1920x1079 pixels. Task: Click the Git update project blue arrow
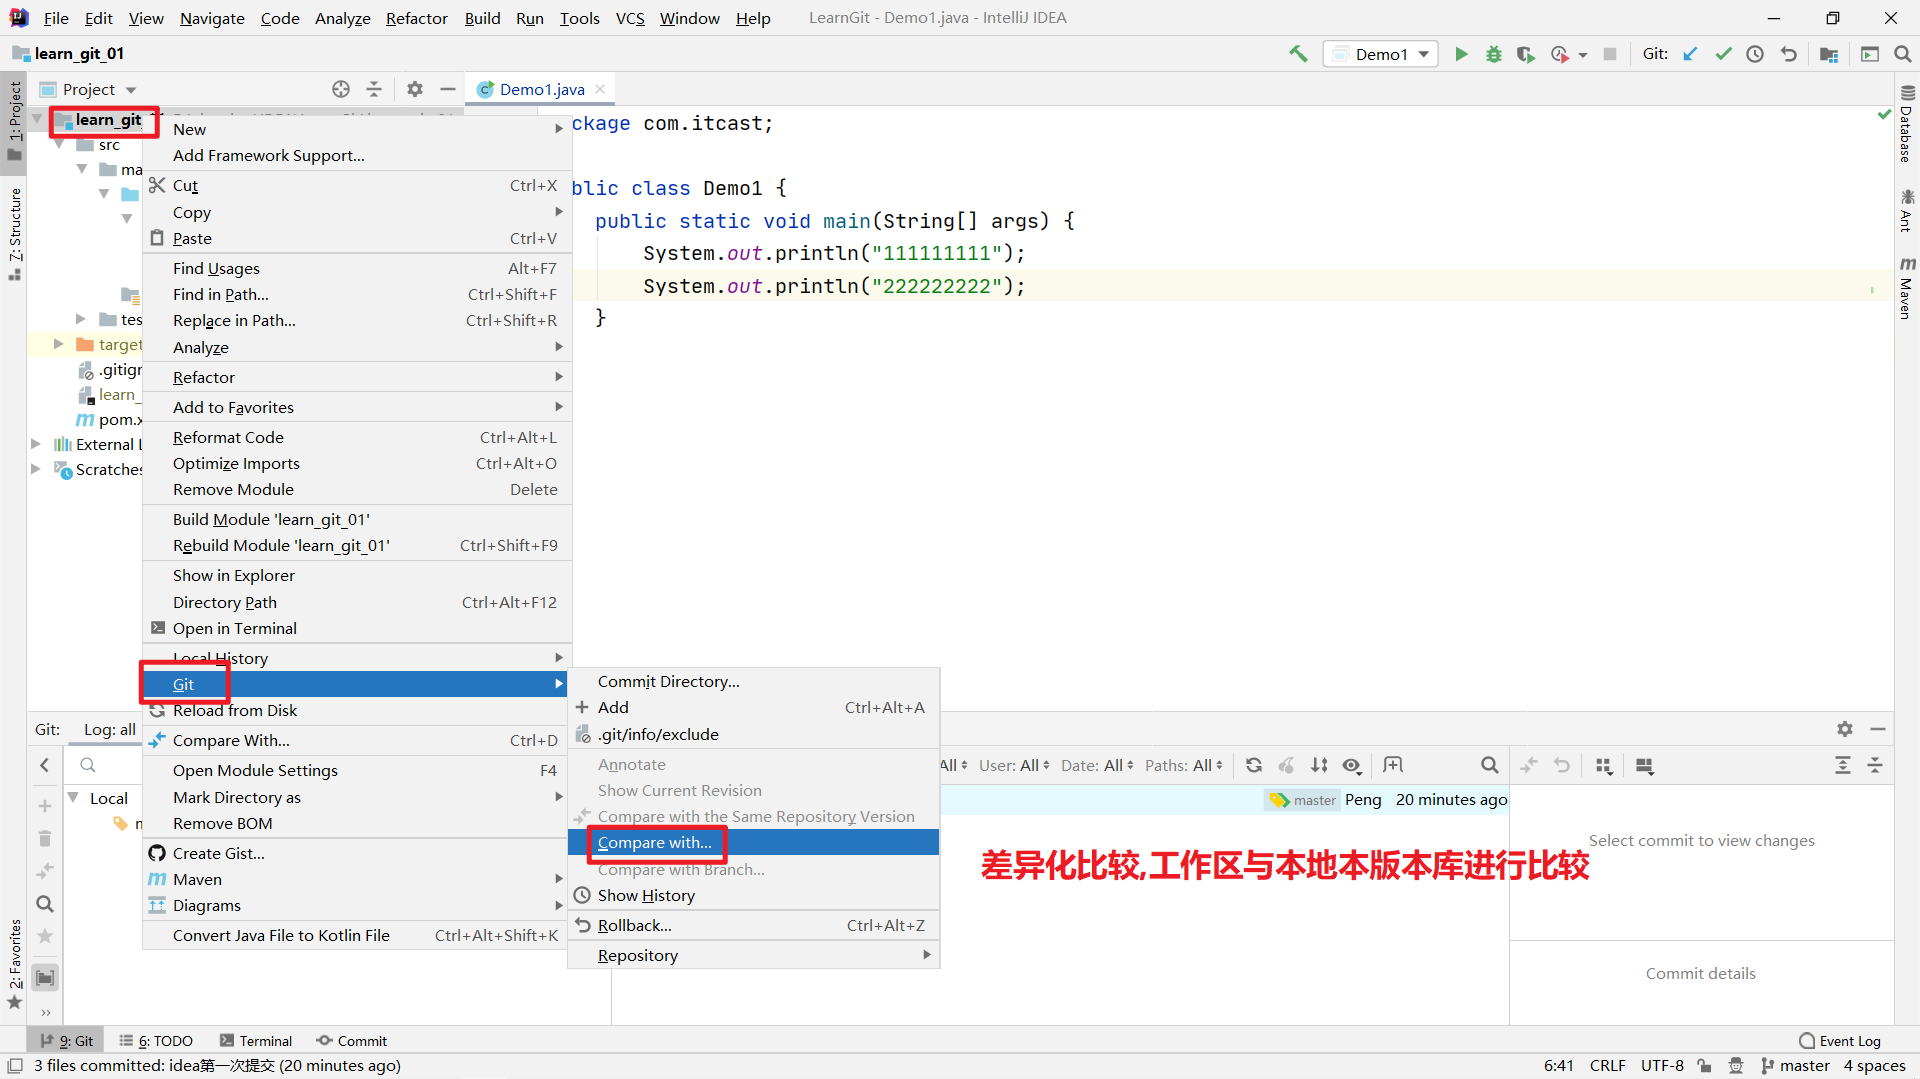click(1690, 54)
